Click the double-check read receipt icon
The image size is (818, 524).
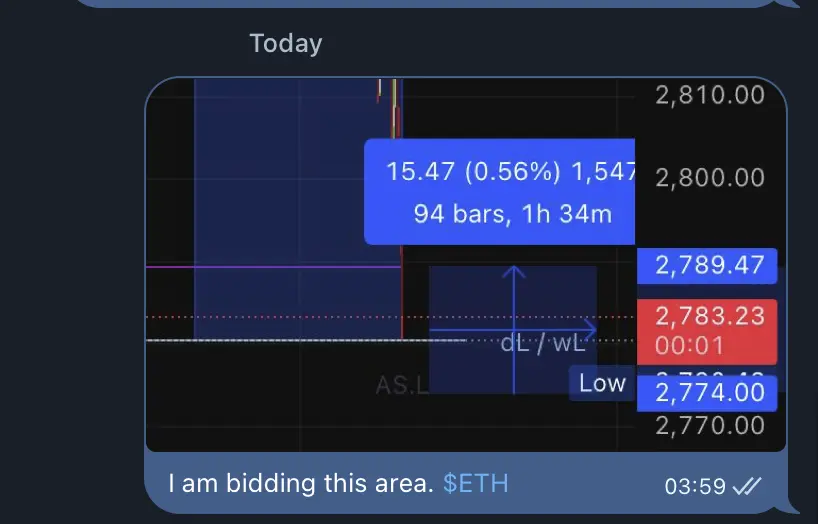[x=747, y=486]
